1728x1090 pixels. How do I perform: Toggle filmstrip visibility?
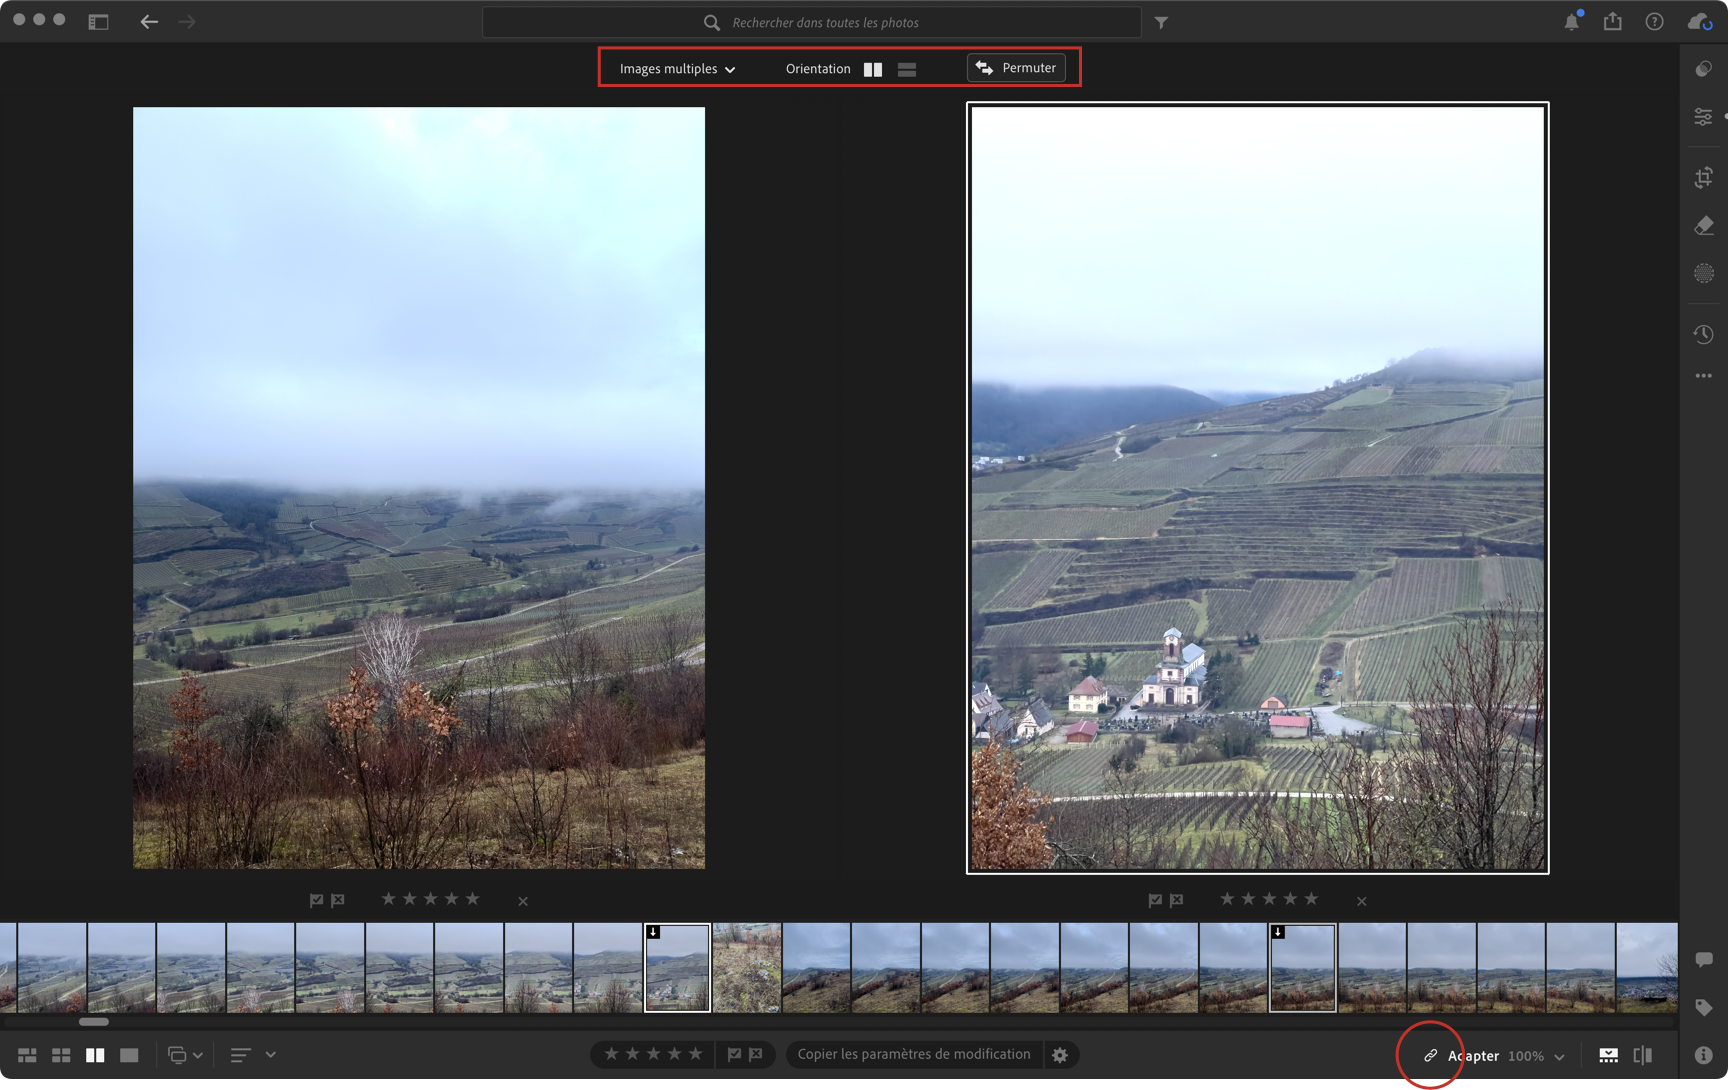tap(1608, 1055)
